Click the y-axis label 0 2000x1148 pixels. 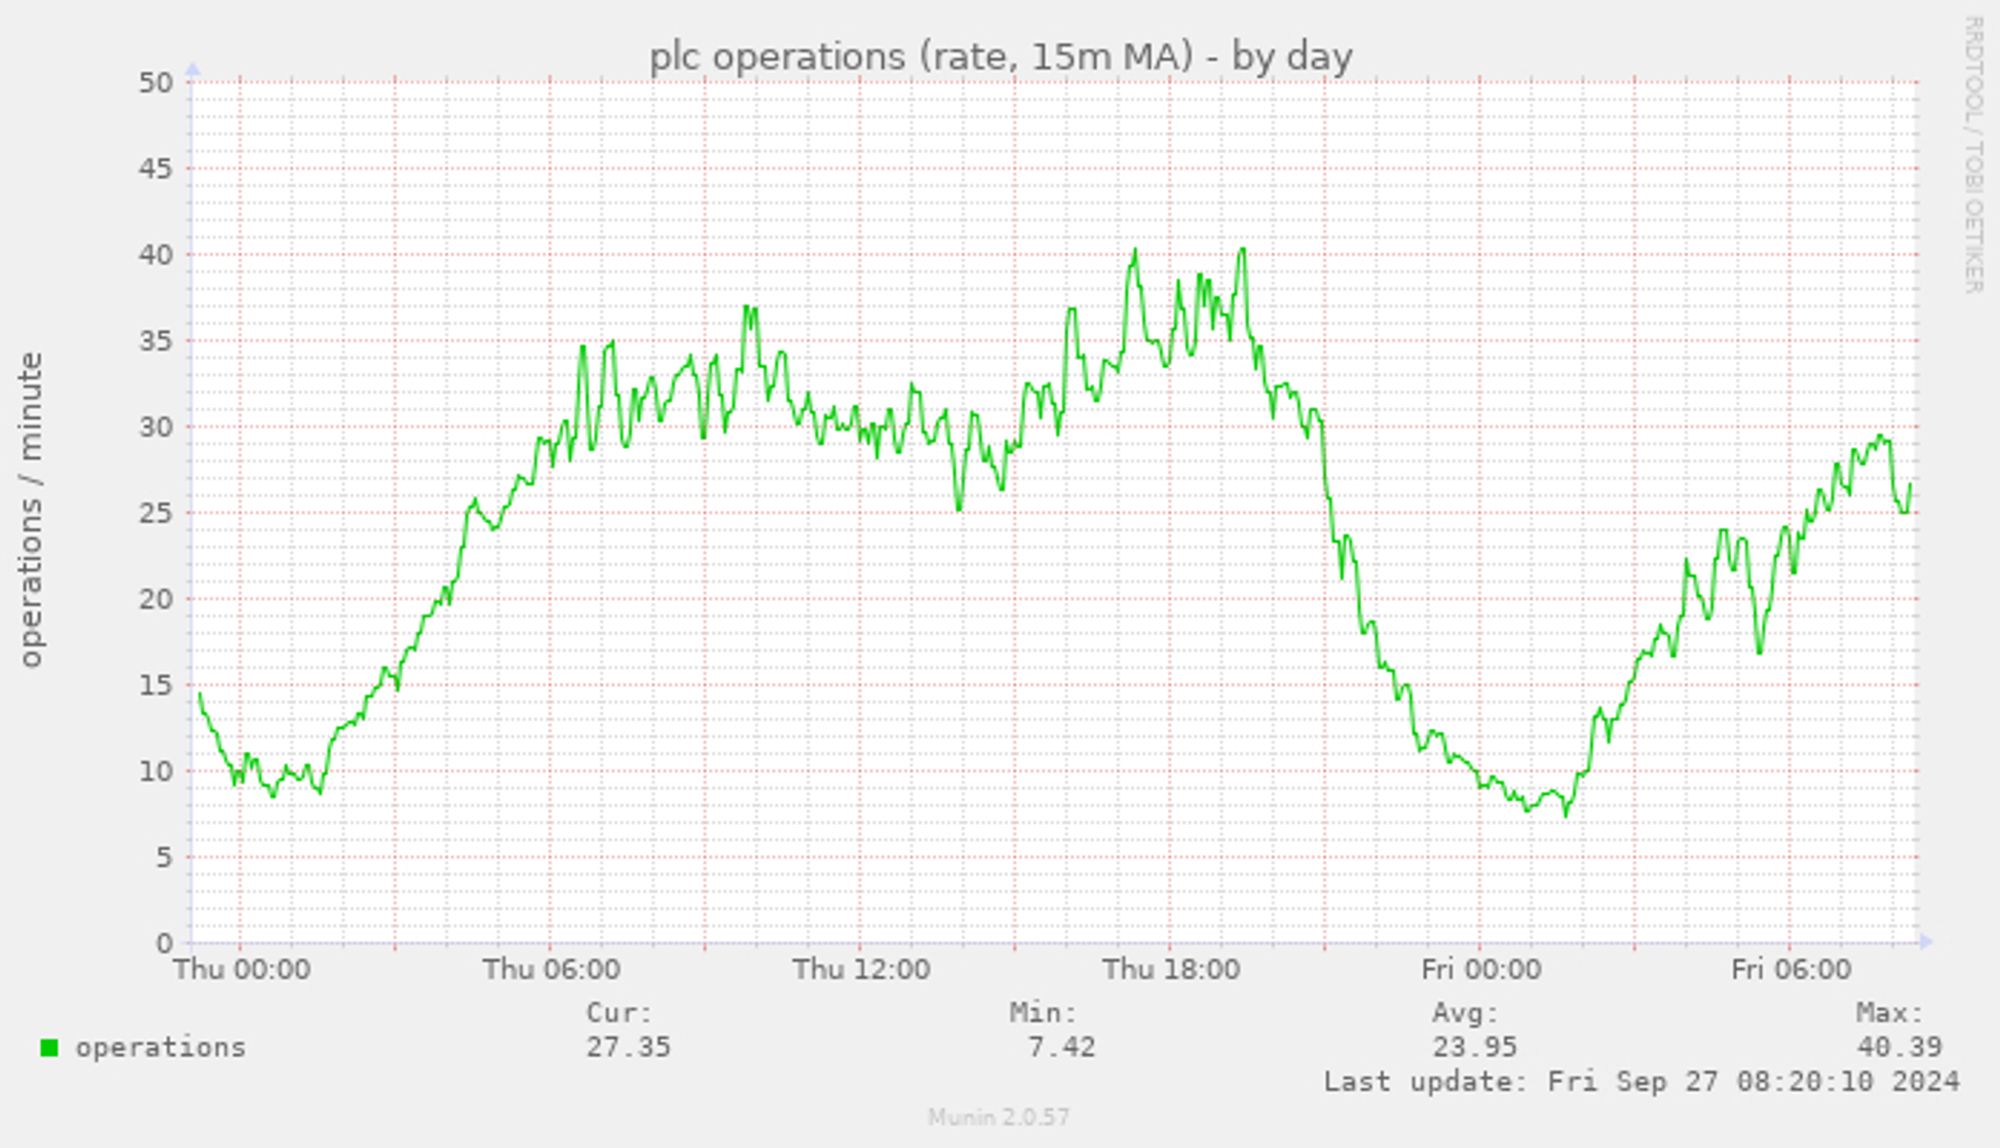pos(165,943)
